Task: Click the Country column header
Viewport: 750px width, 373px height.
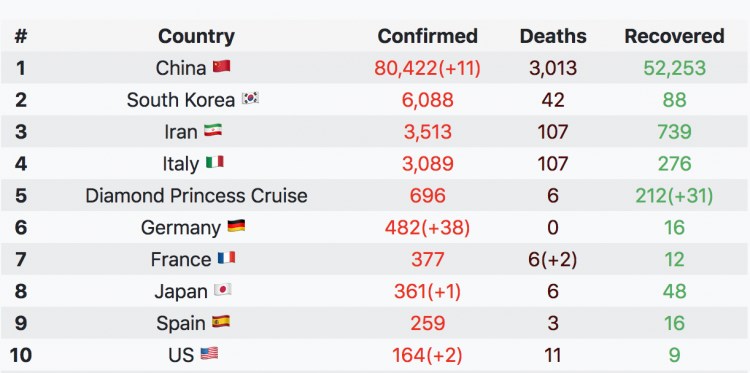Action: tap(196, 36)
